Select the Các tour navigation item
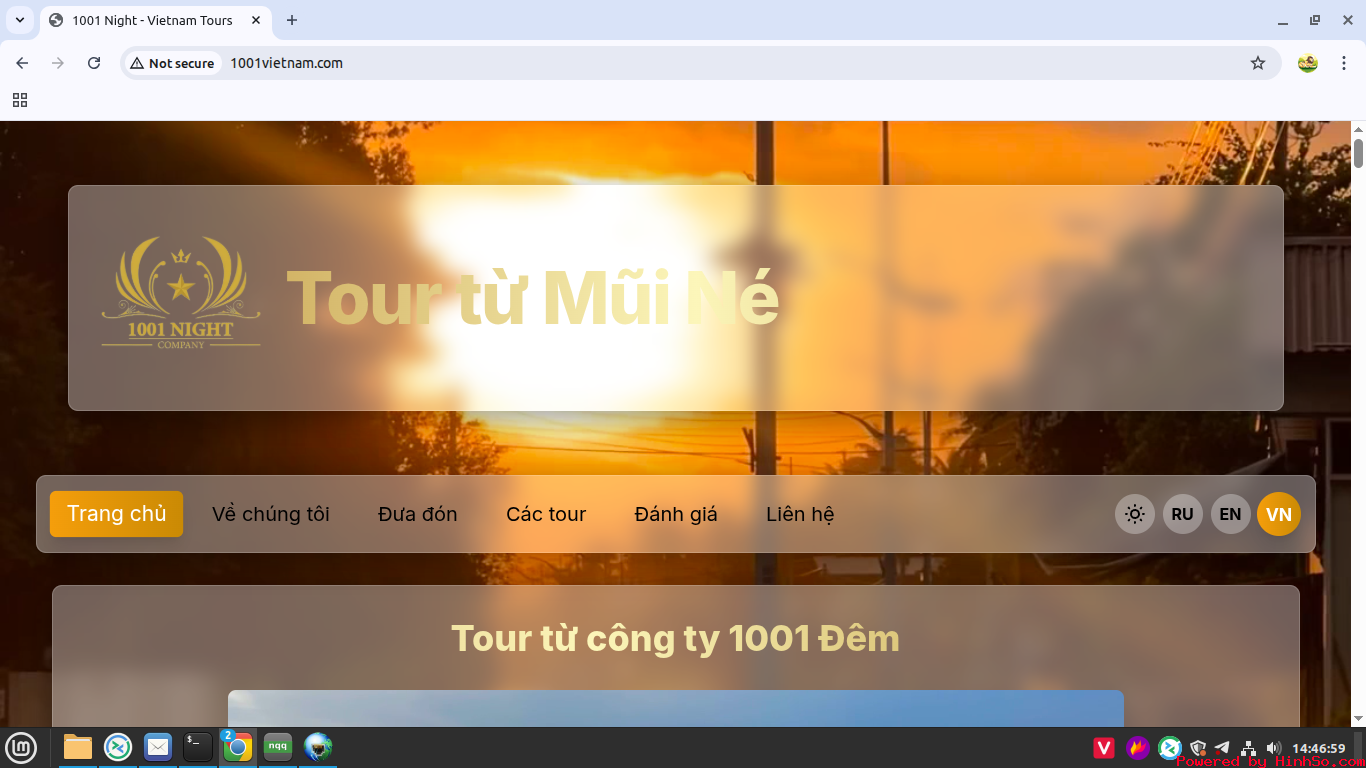 (546, 513)
